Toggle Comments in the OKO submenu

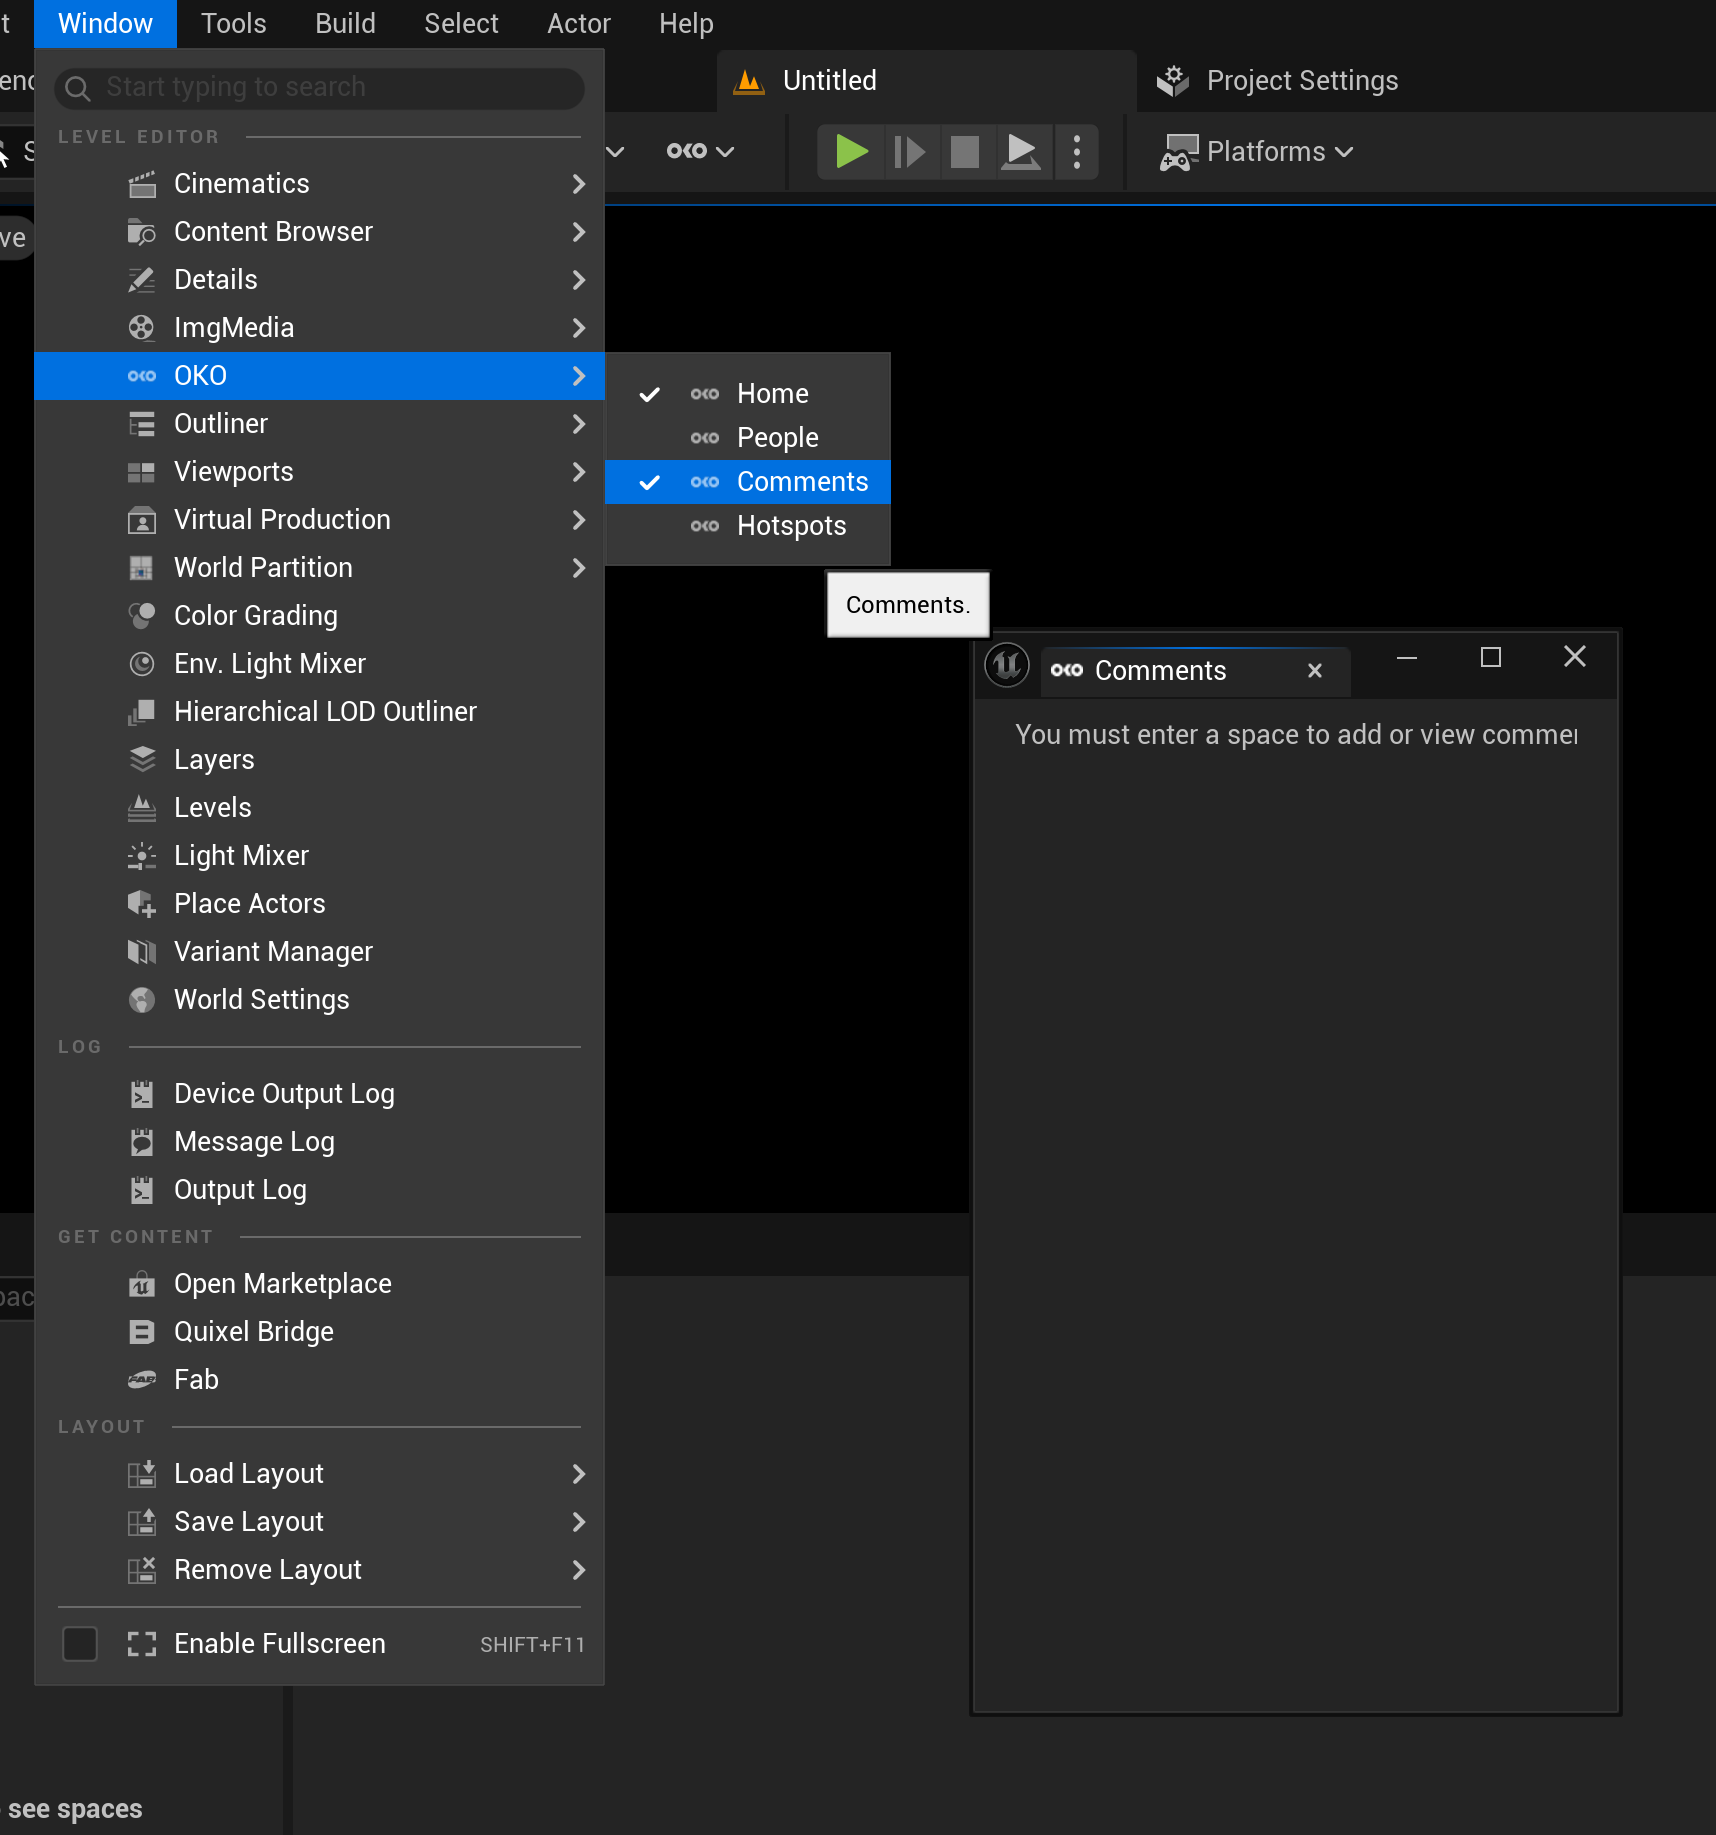[801, 482]
